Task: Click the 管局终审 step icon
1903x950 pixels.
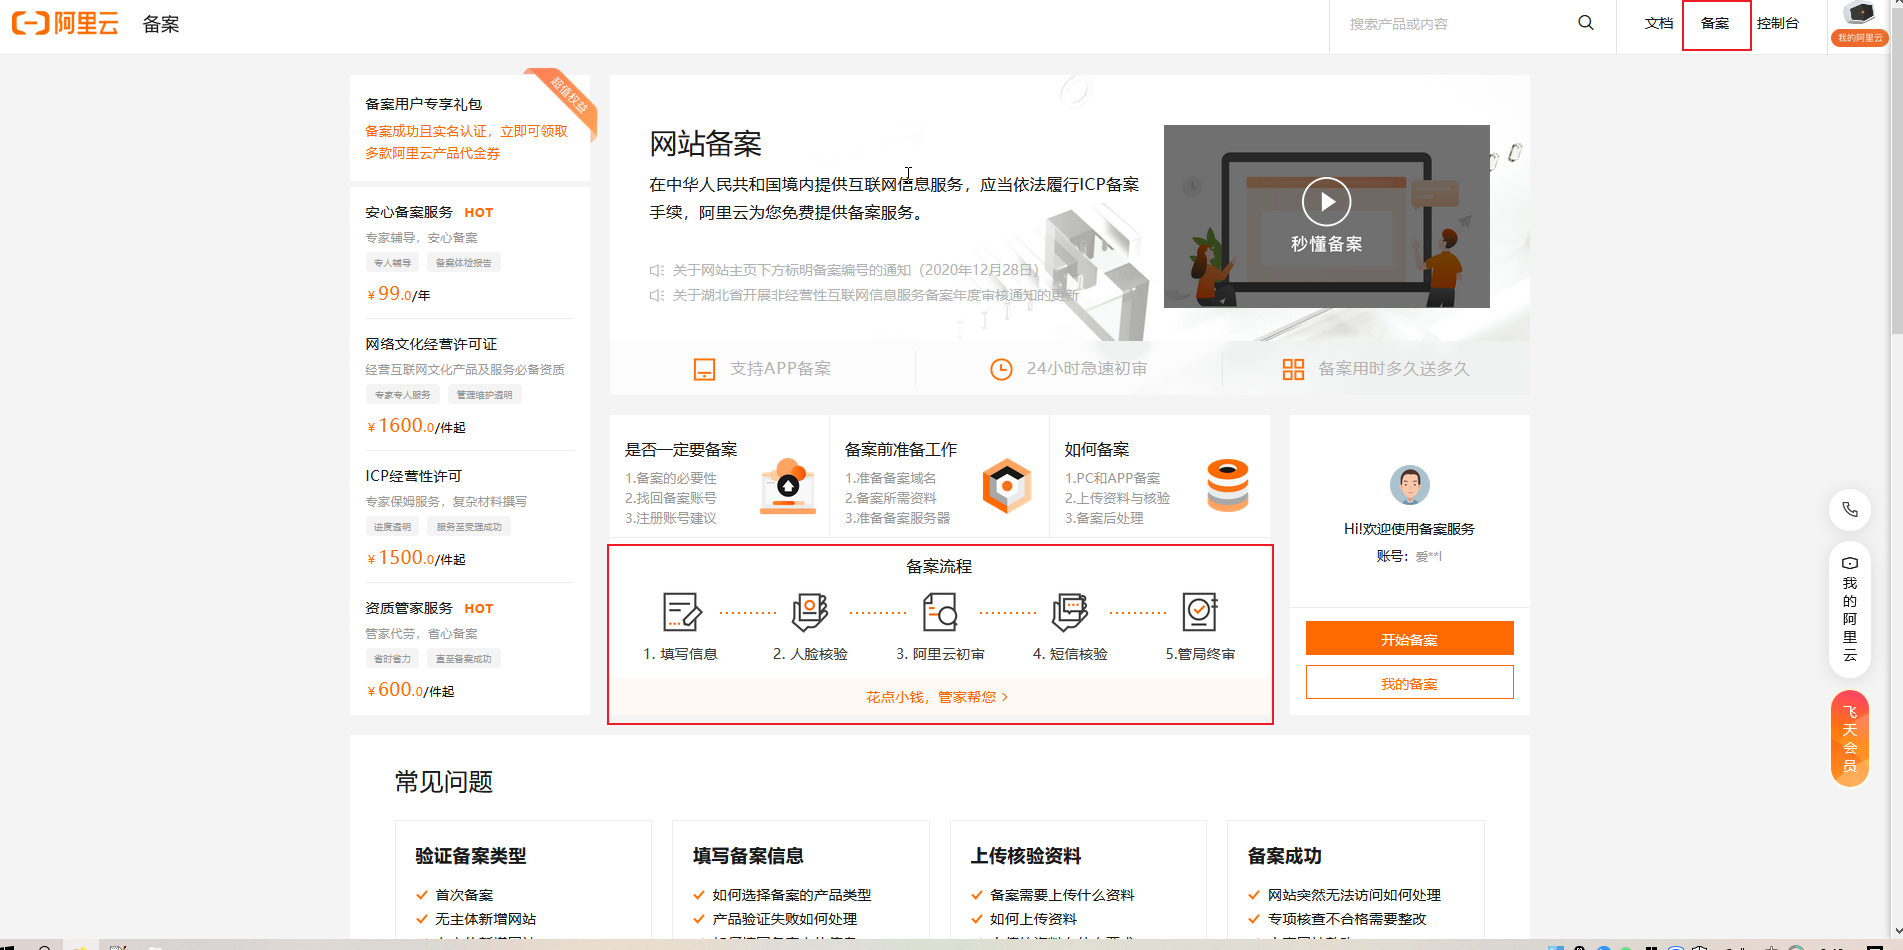Action: pos(1200,612)
